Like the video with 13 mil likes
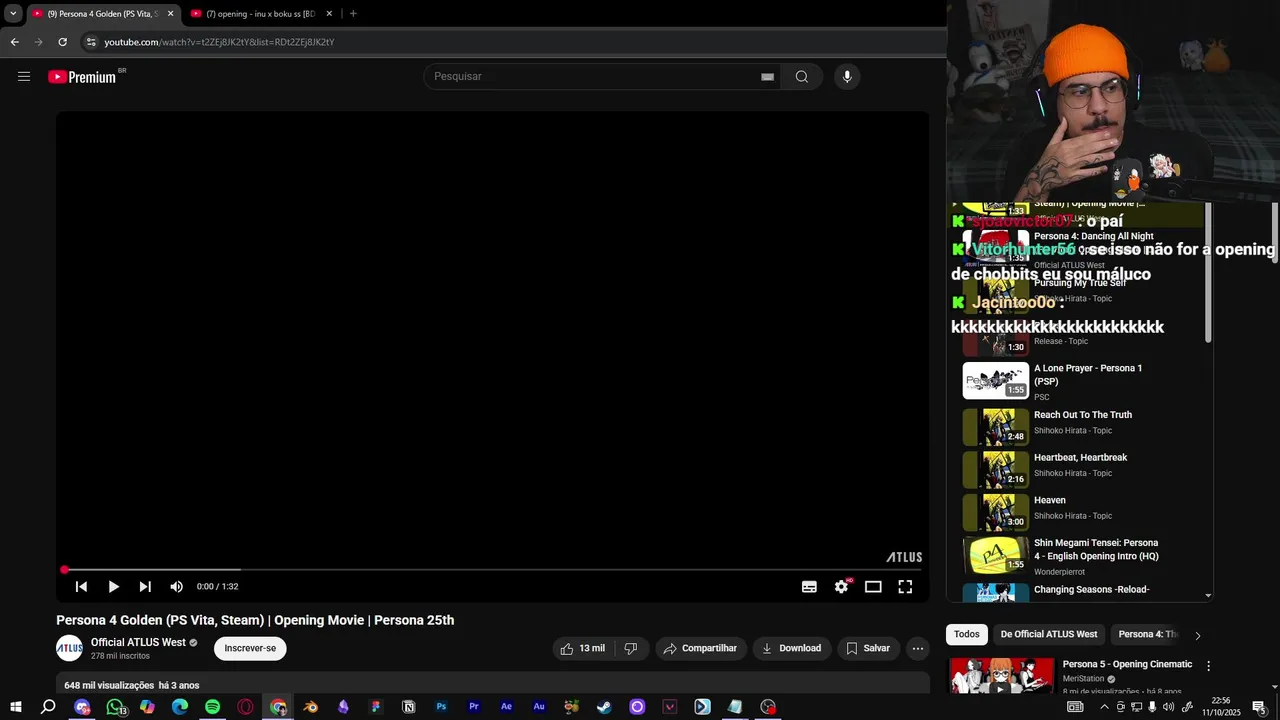The width and height of the screenshot is (1280, 720). [x=582, y=648]
